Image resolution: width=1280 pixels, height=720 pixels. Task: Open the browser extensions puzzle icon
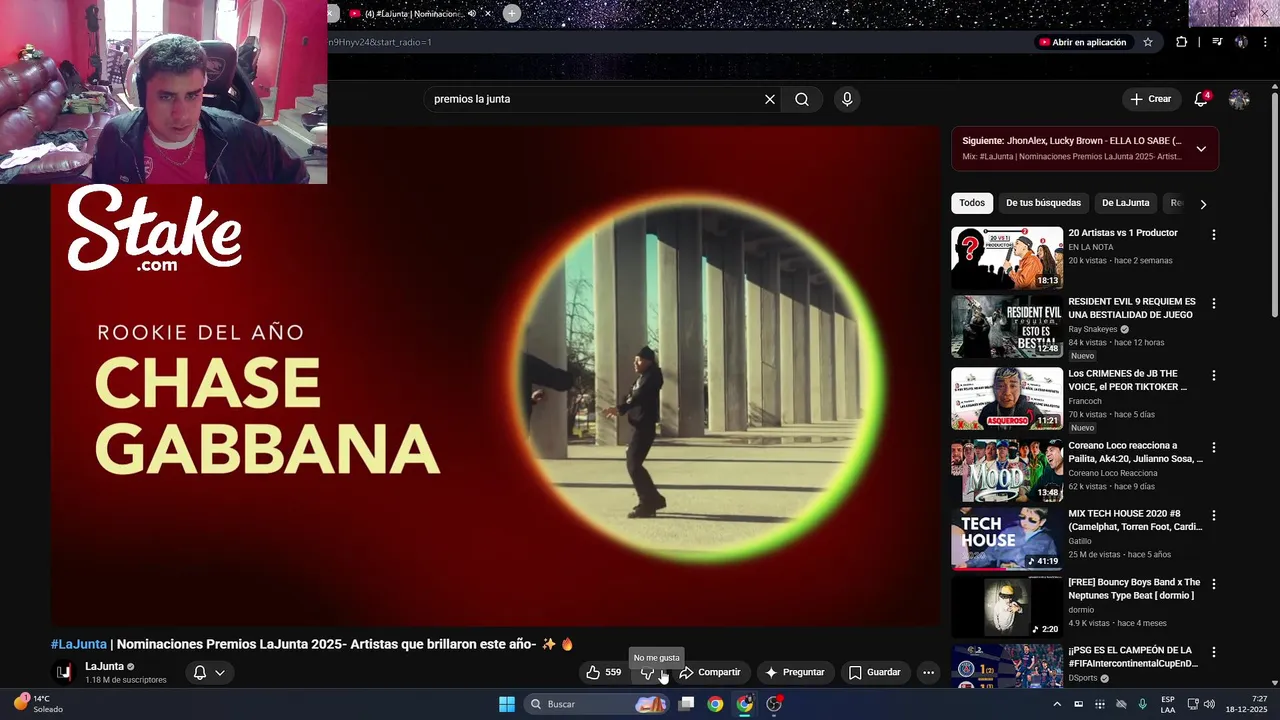(1181, 42)
